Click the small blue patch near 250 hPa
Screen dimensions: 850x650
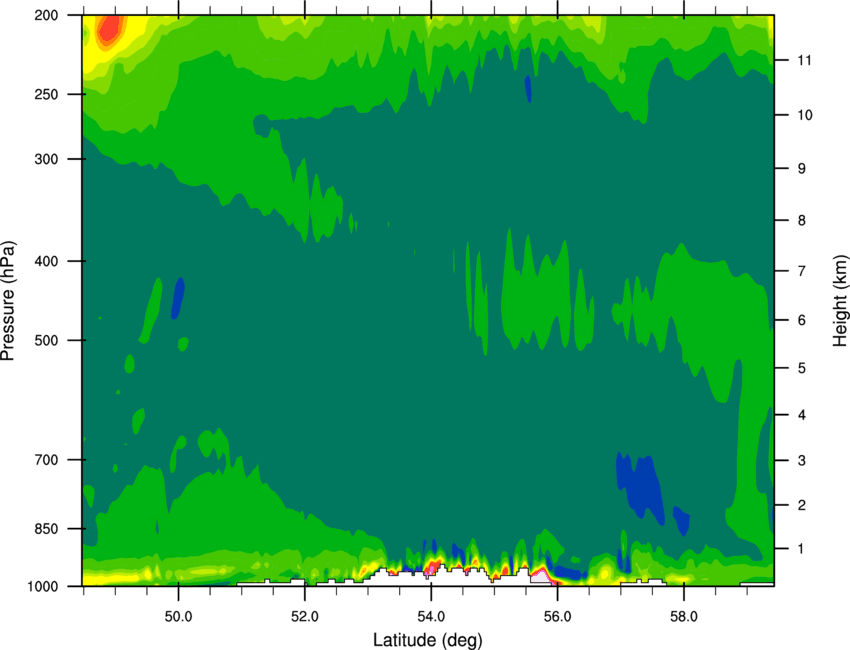pos(528,89)
